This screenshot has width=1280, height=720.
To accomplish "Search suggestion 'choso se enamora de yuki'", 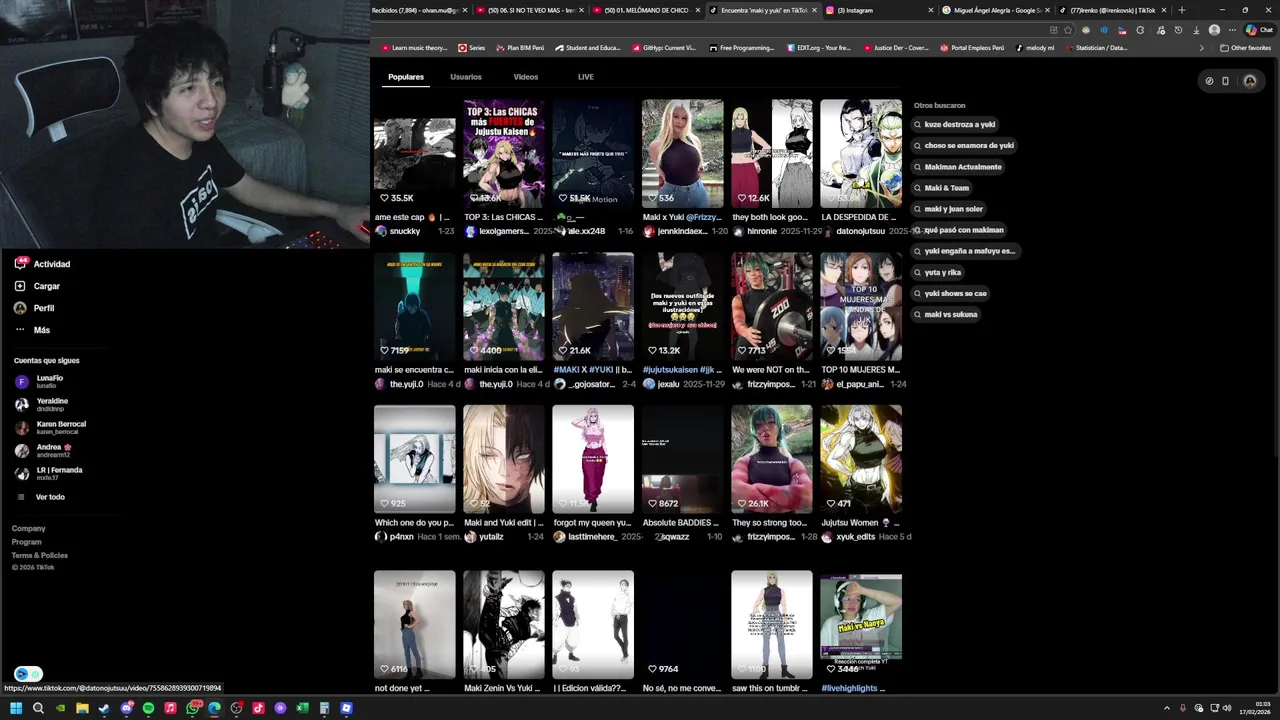I will (964, 146).
